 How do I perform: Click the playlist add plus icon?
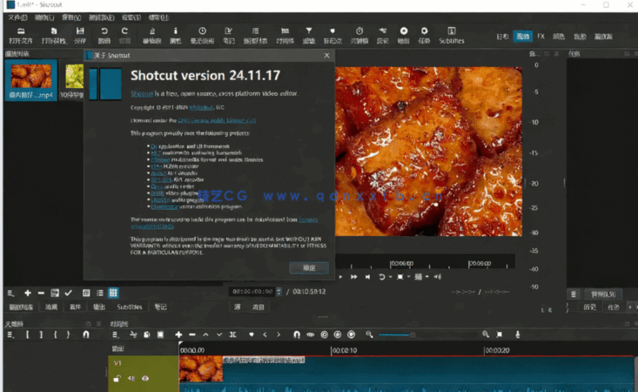click(28, 293)
